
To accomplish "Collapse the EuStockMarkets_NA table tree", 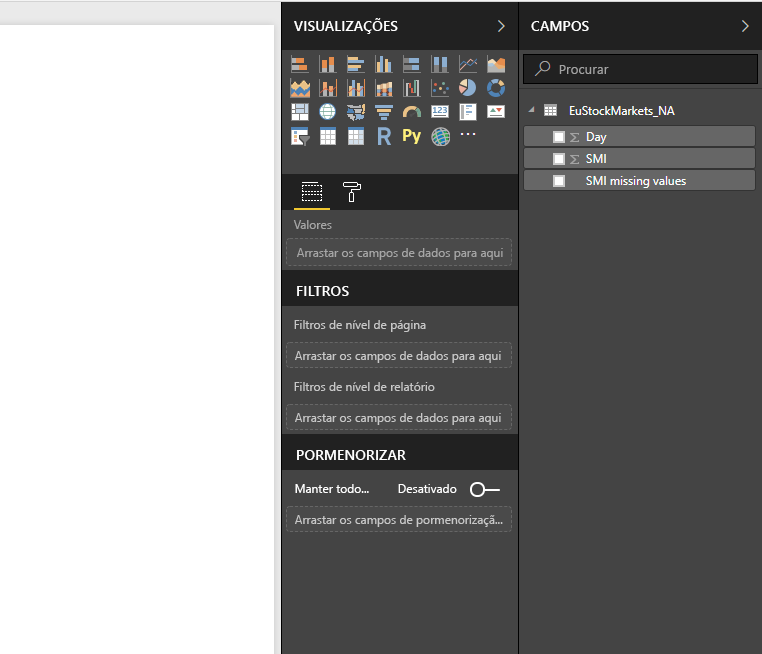I will 532,110.
